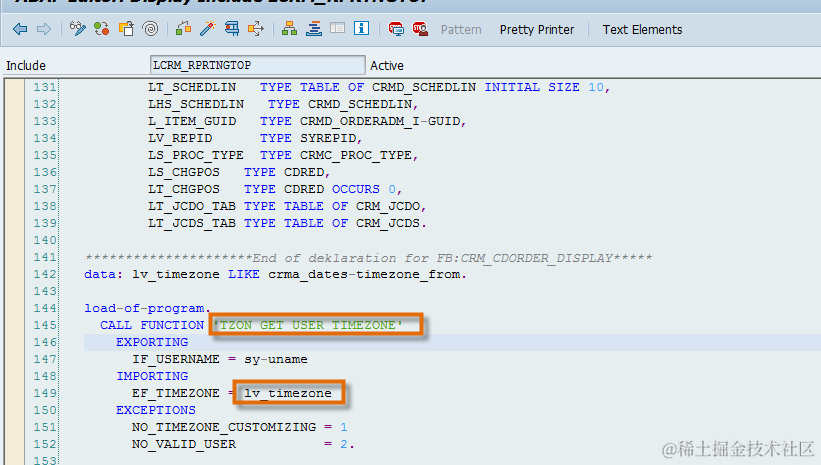
Task: Click 'NO_TIMEZONE_CUSTOMIZING' exception
Action: [224, 427]
